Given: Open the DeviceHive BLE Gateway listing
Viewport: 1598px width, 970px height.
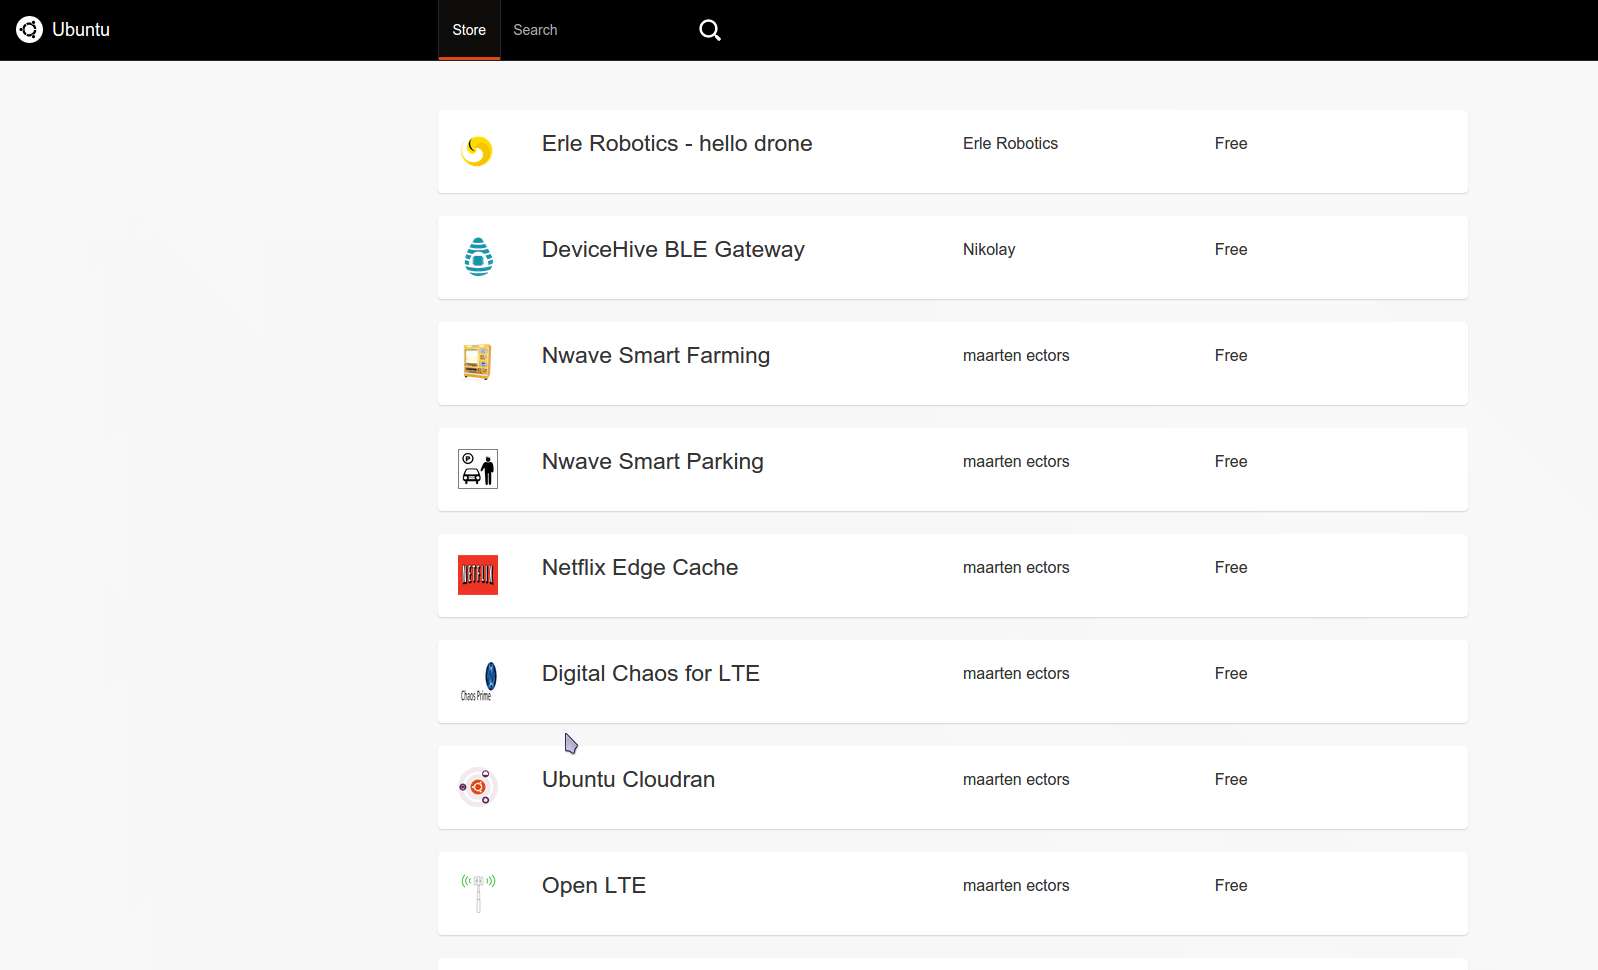Looking at the screenshot, I should (673, 250).
